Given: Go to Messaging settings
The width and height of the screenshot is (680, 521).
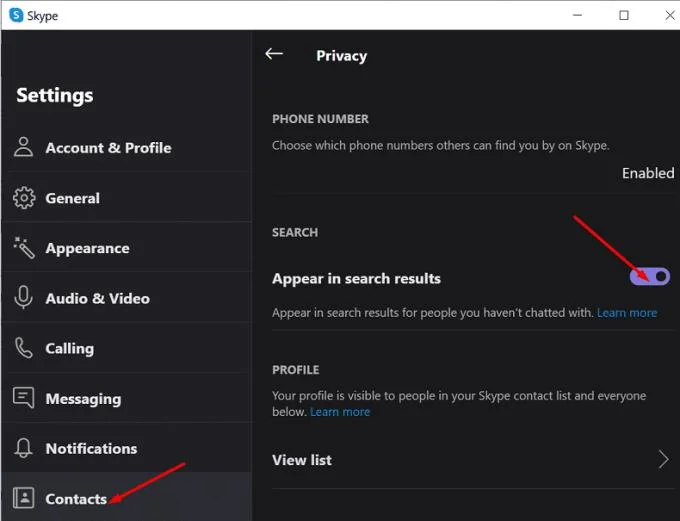Looking at the screenshot, I should click(x=127, y=398).
